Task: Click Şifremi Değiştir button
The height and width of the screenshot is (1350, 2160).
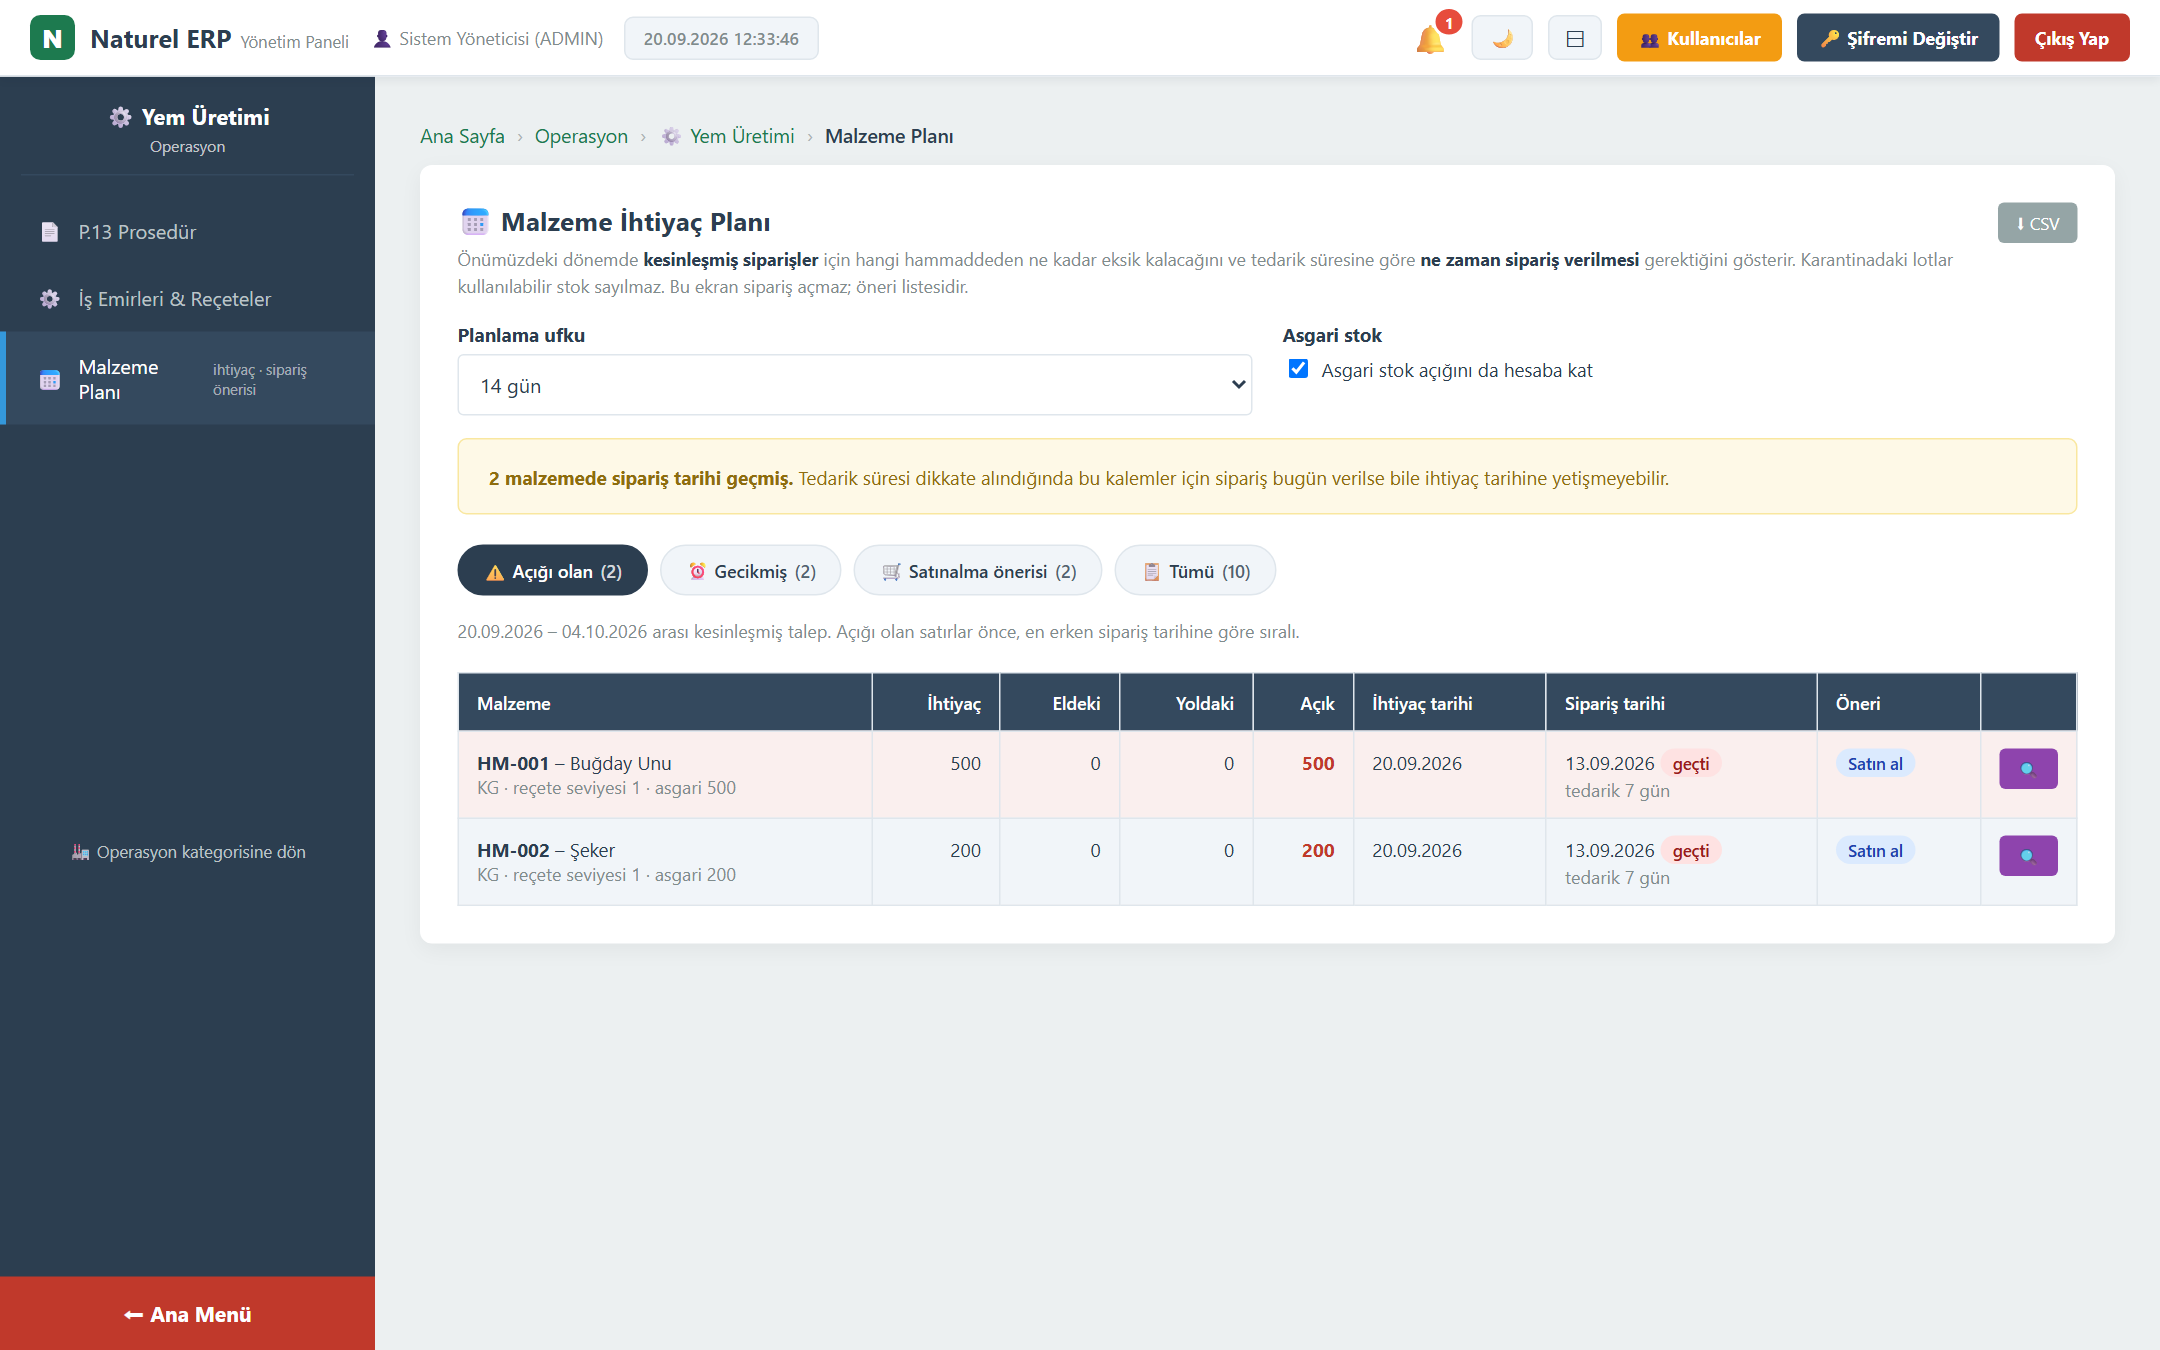Action: [x=1898, y=38]
